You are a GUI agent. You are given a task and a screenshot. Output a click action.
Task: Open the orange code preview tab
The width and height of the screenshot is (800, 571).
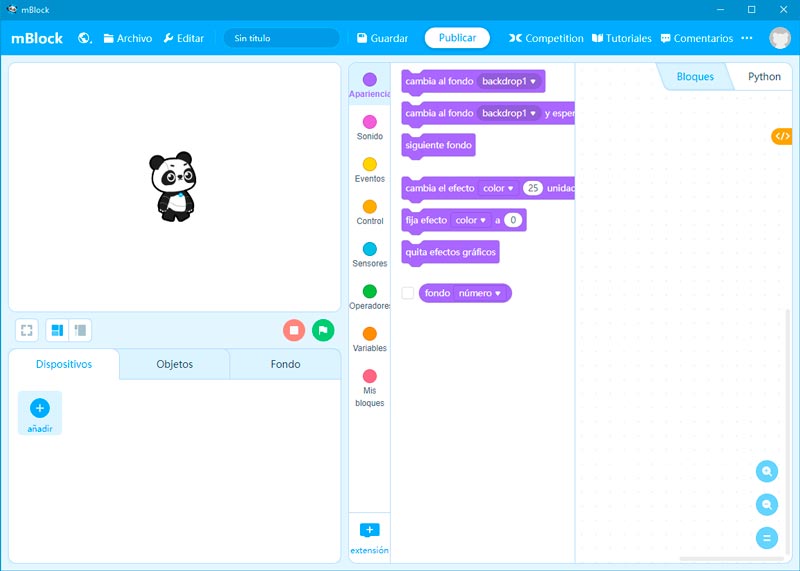(x=782, y=136)
